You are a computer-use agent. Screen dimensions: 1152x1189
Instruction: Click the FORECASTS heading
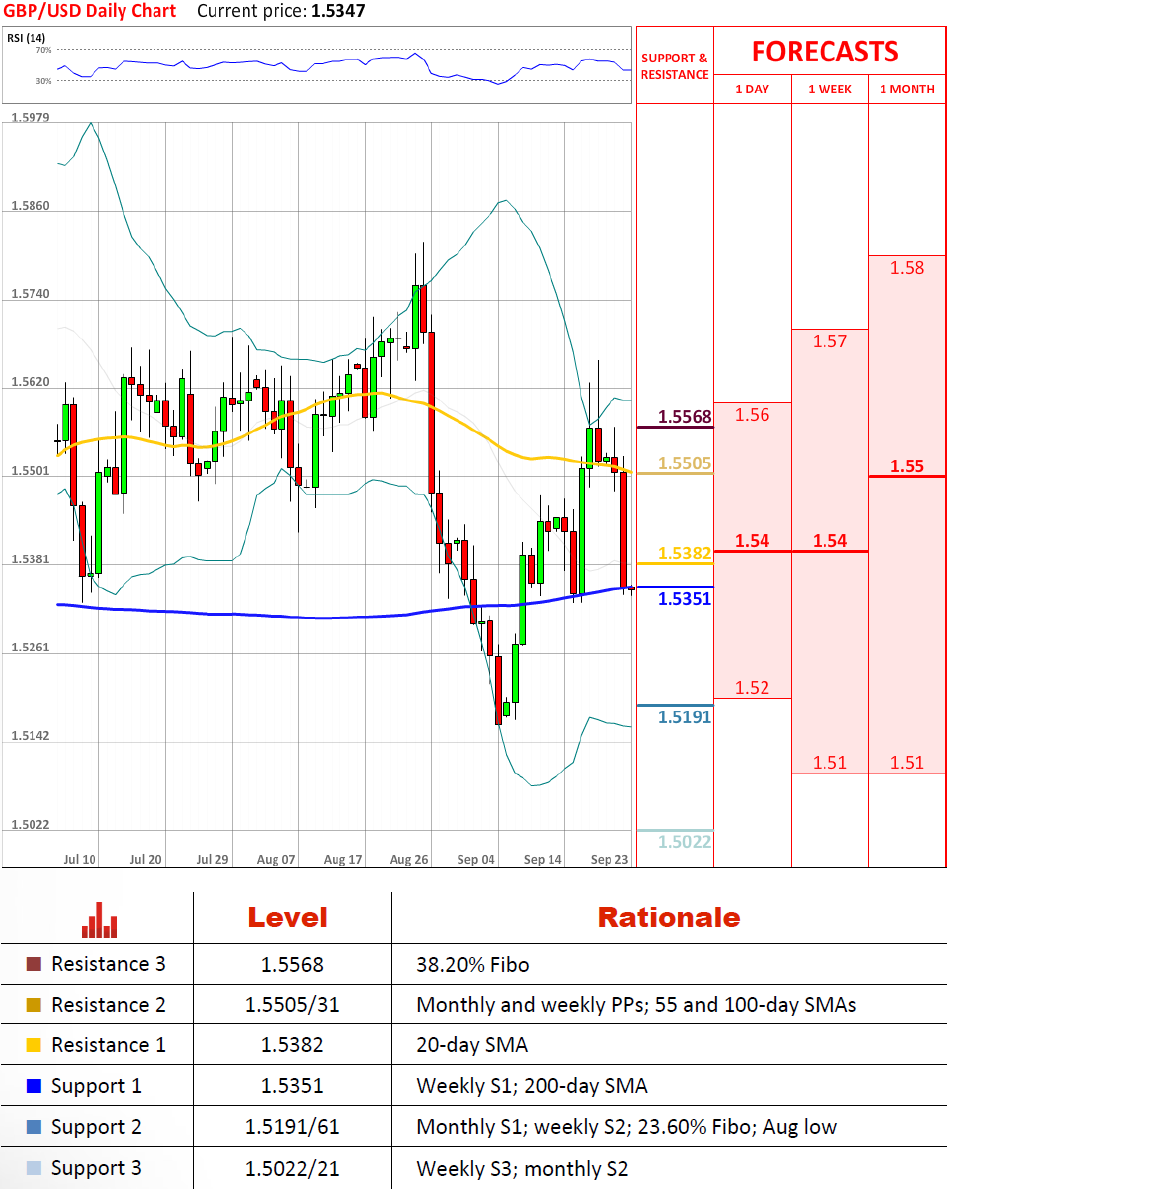pyautogui.click(x=825, y=52)
